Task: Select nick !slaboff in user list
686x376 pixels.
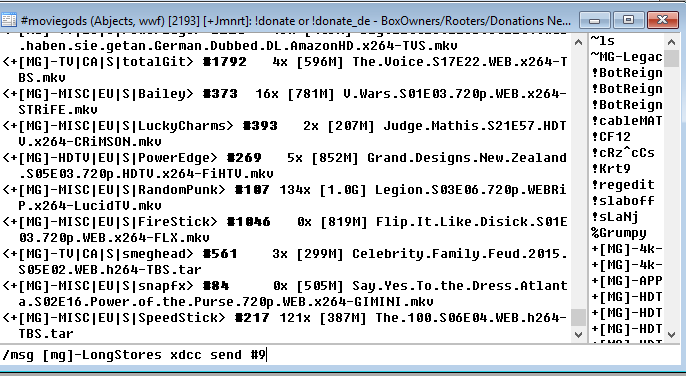Action: pos(623,200)
